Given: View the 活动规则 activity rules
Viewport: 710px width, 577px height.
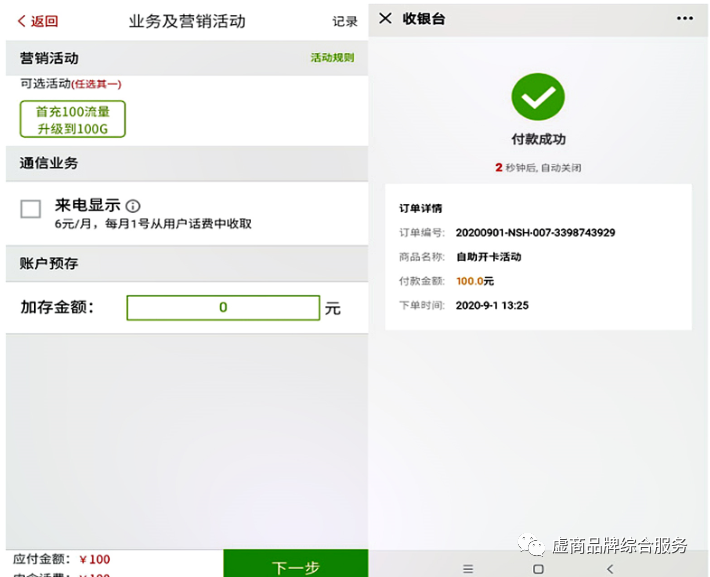Looking at the screenshot, I should 332,58.
